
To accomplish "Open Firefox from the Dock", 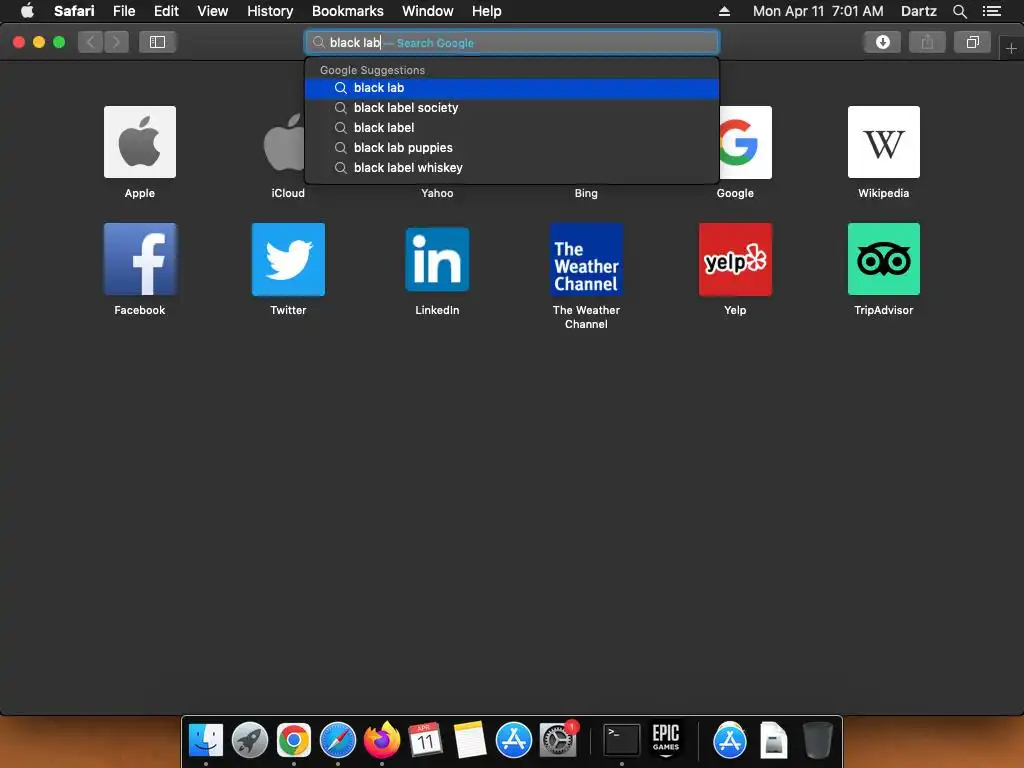I will pyautogui.click(x=382, y=740).
